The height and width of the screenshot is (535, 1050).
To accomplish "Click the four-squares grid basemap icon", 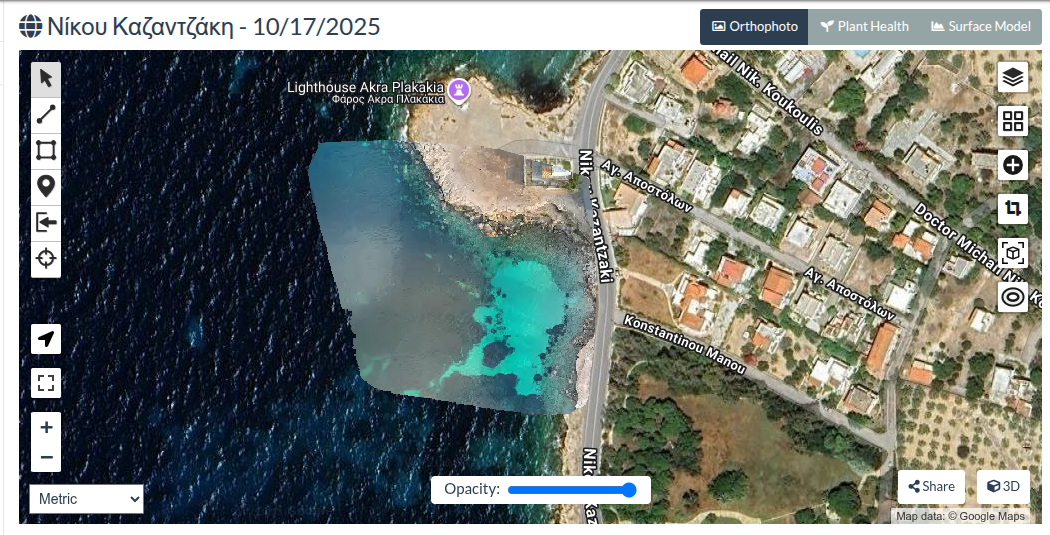I will pos(1012,121).
